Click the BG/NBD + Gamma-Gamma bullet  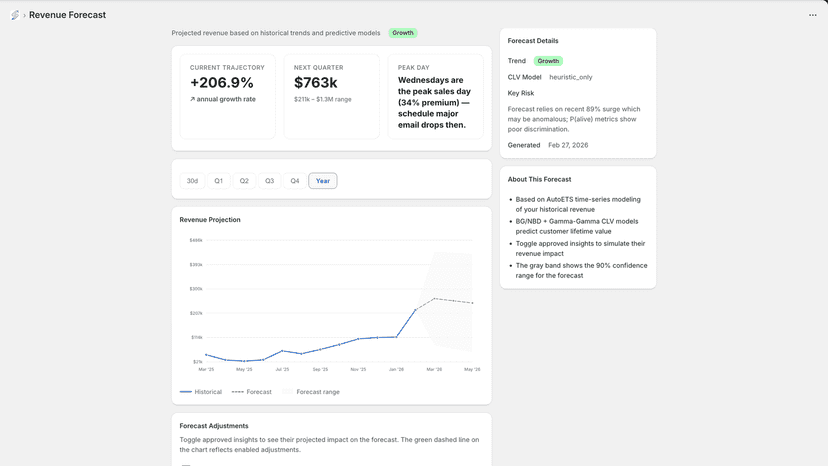coord(577,226)
